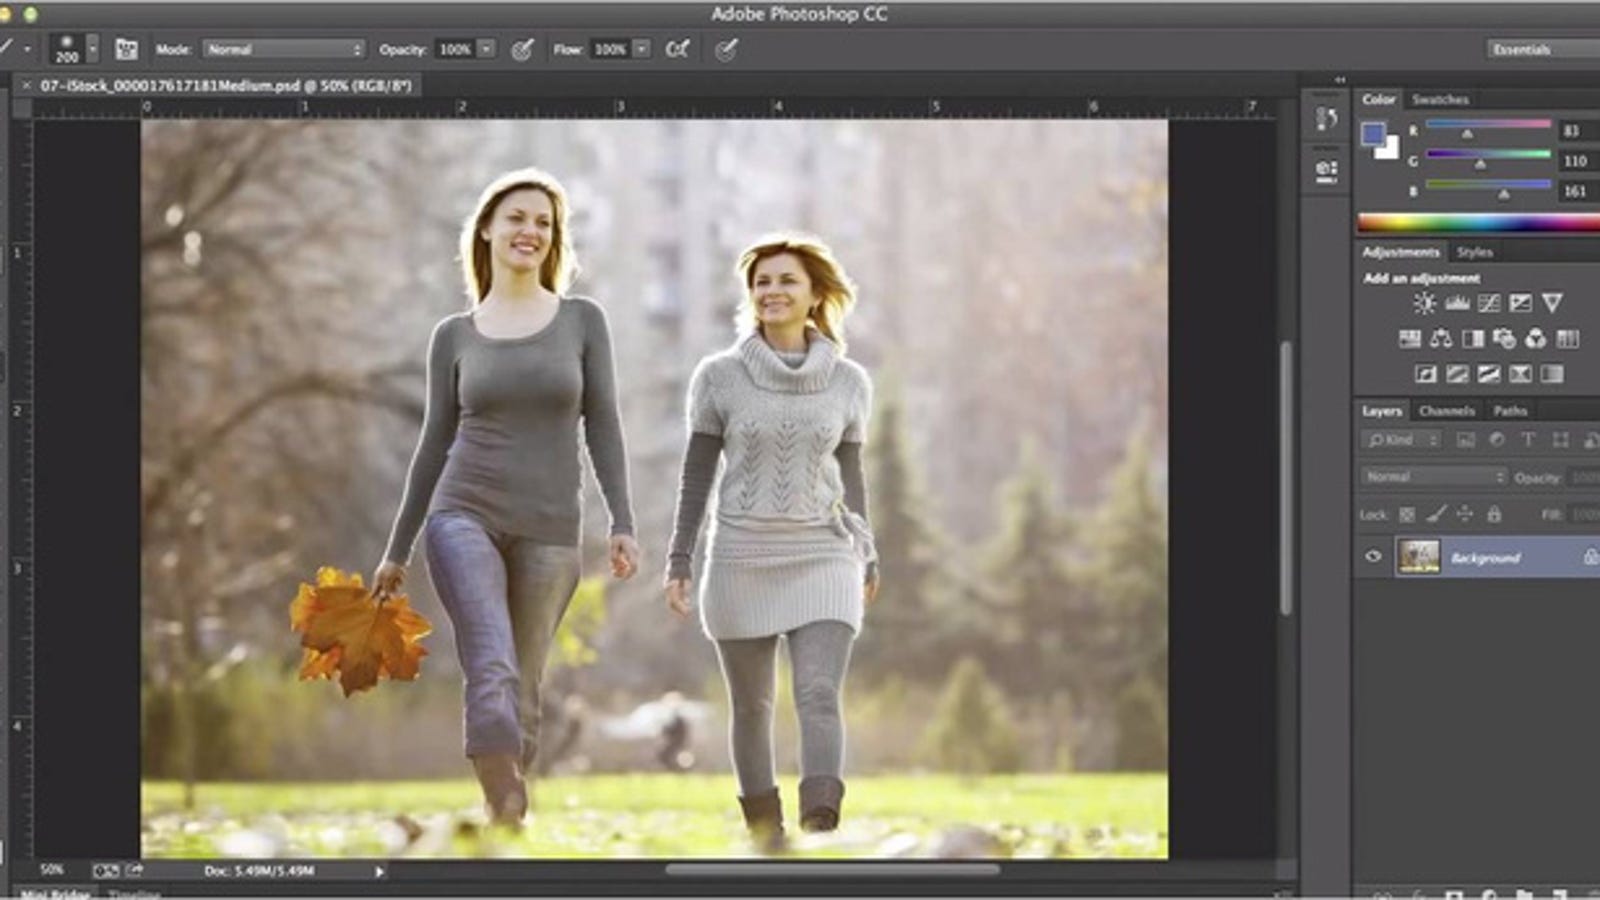Toggle pressure for opacity button
This screenshot has height=900, width=1600.
[522, 50]
